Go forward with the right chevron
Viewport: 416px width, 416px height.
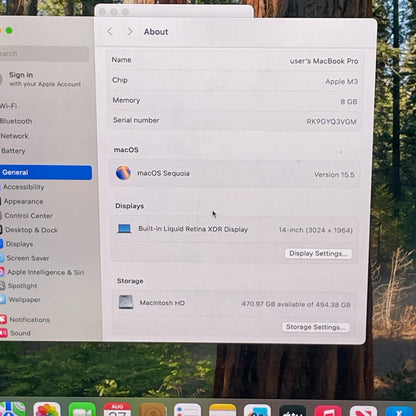[x=130, y=32]
